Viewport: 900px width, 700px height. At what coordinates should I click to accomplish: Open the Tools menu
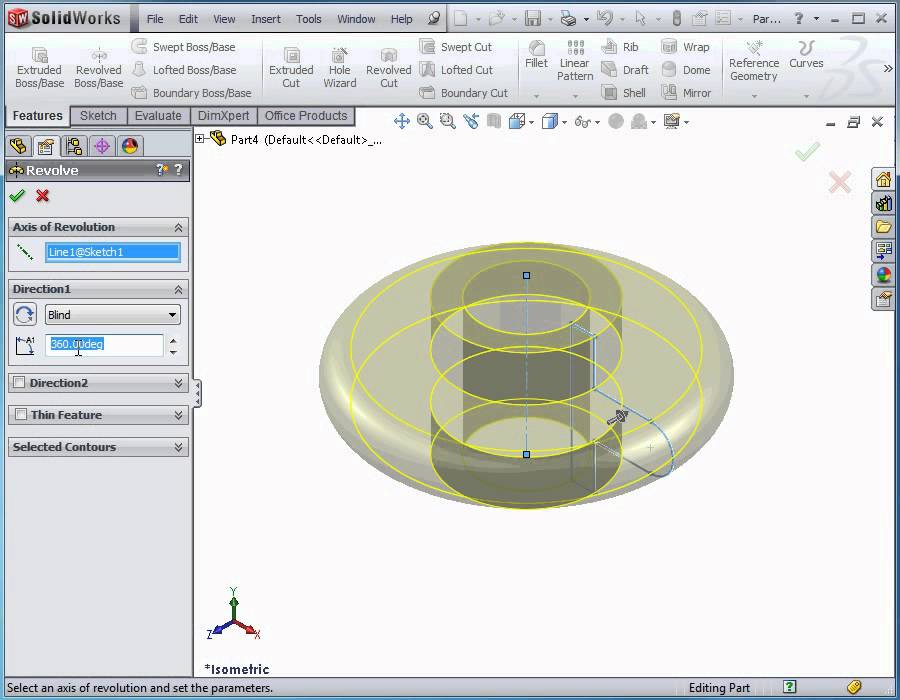click(308, 19)
